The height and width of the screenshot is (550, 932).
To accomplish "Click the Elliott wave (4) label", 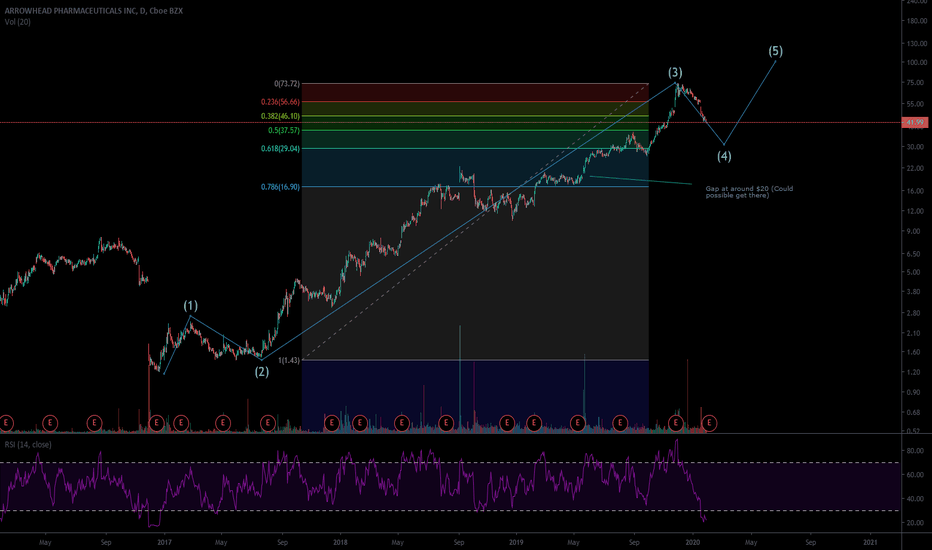I will (x=724, y=156).
